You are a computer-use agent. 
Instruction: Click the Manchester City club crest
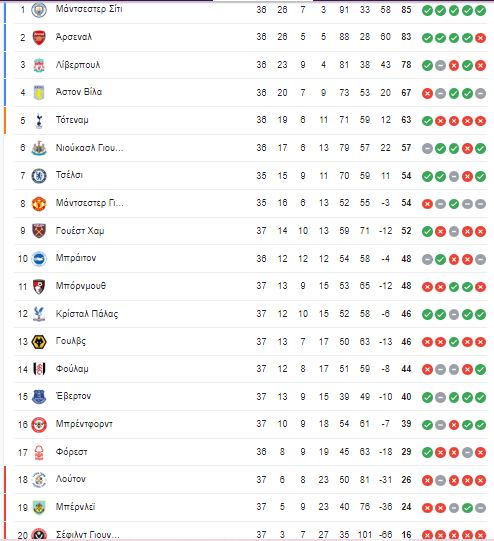coord(39,10)
